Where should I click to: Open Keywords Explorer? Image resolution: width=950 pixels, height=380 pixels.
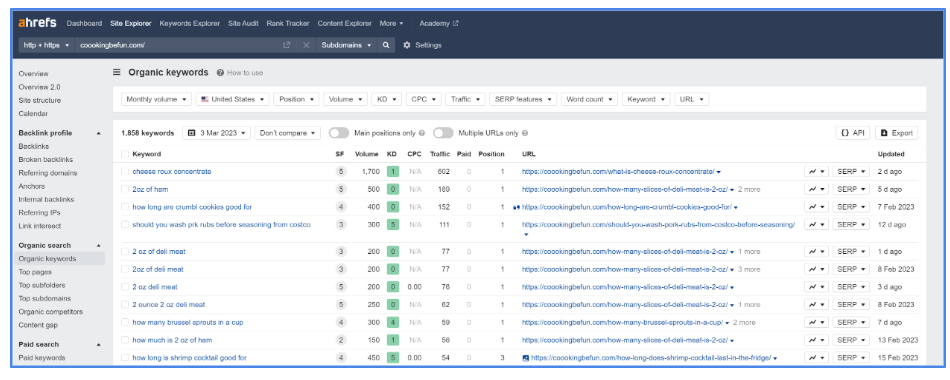[x=190, y=23]
